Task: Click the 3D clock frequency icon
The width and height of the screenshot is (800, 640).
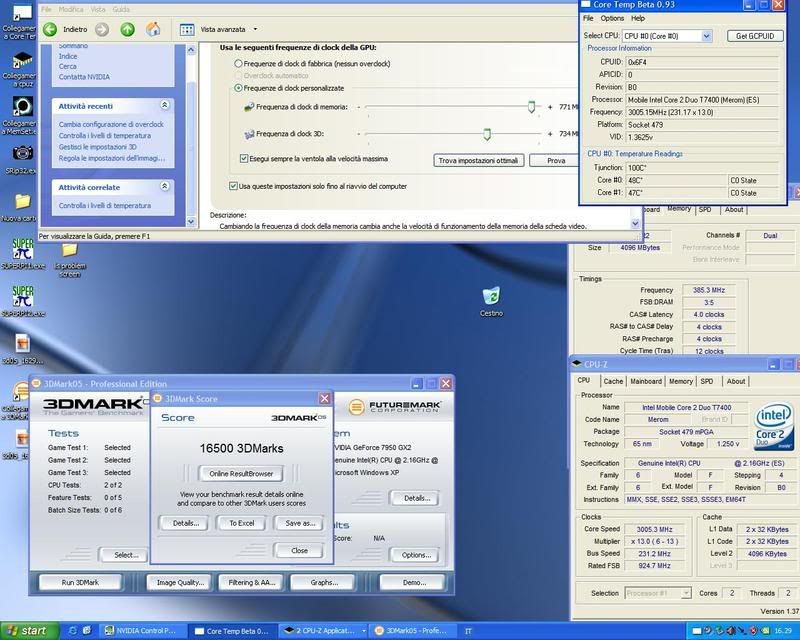Action: coord(249,134)
